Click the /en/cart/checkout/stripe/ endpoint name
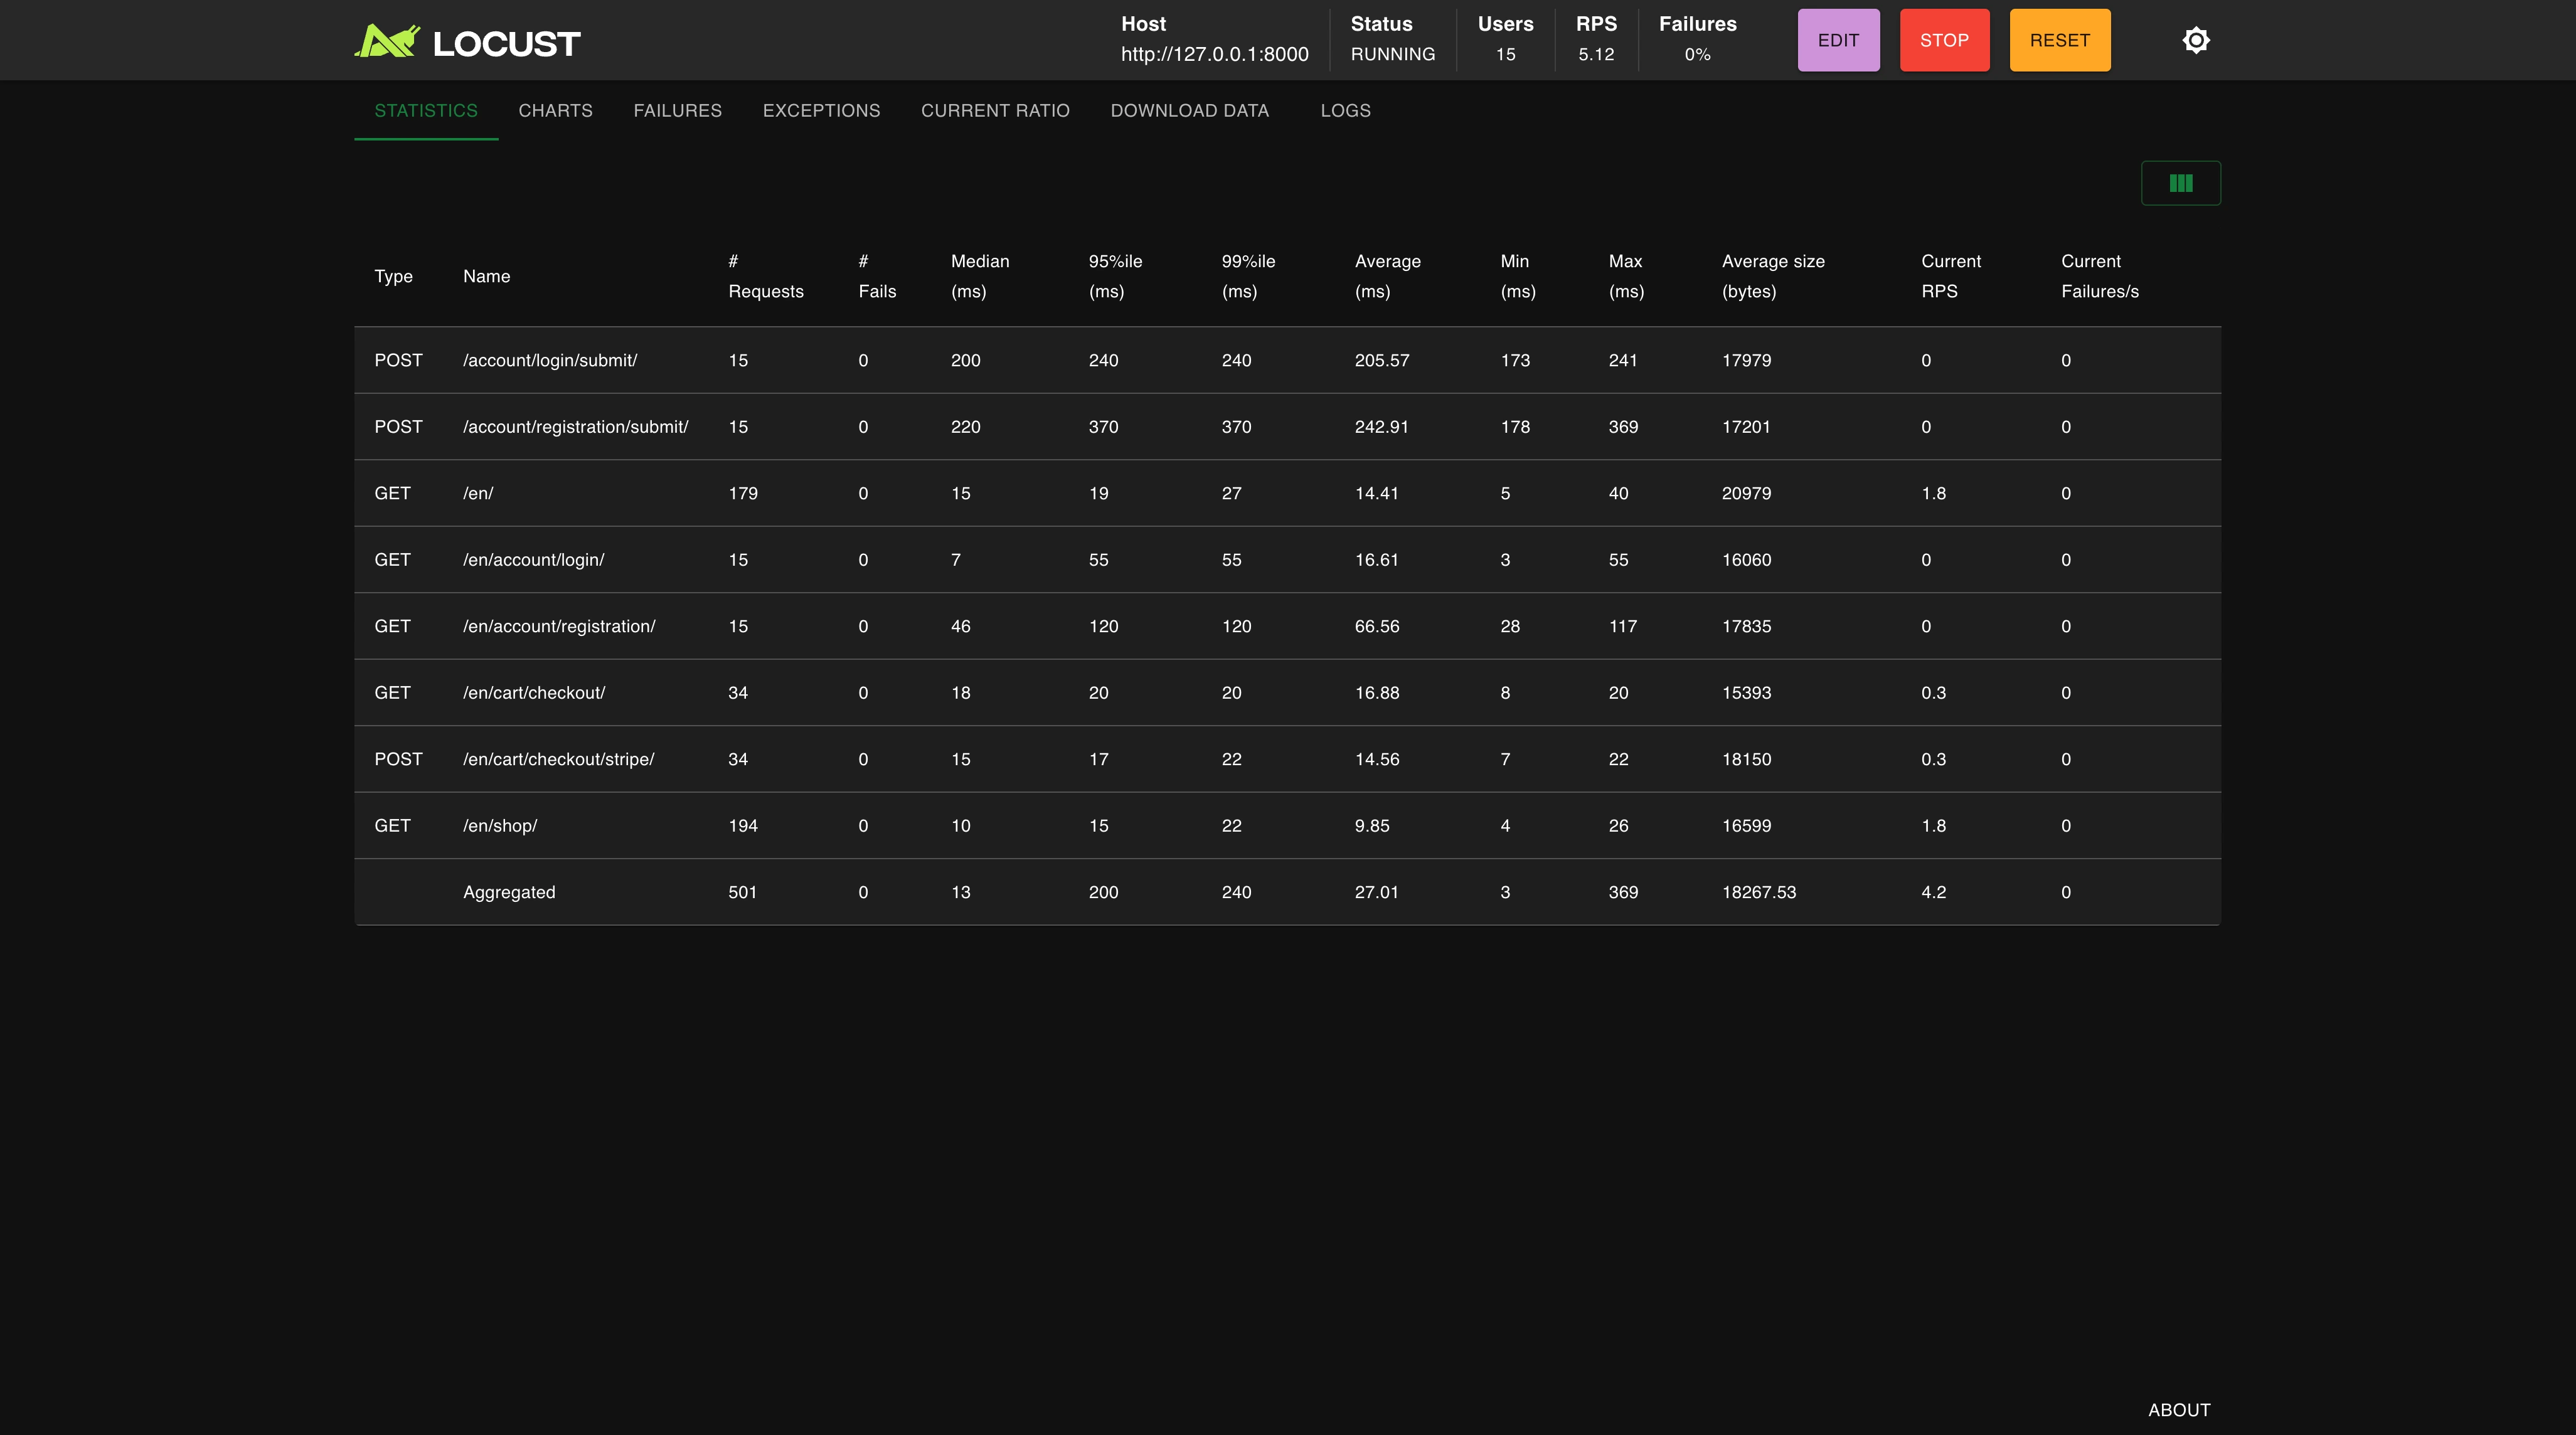Image resolution: width=2576 pixels, height=1435 pixels. (x=558, y=759)
